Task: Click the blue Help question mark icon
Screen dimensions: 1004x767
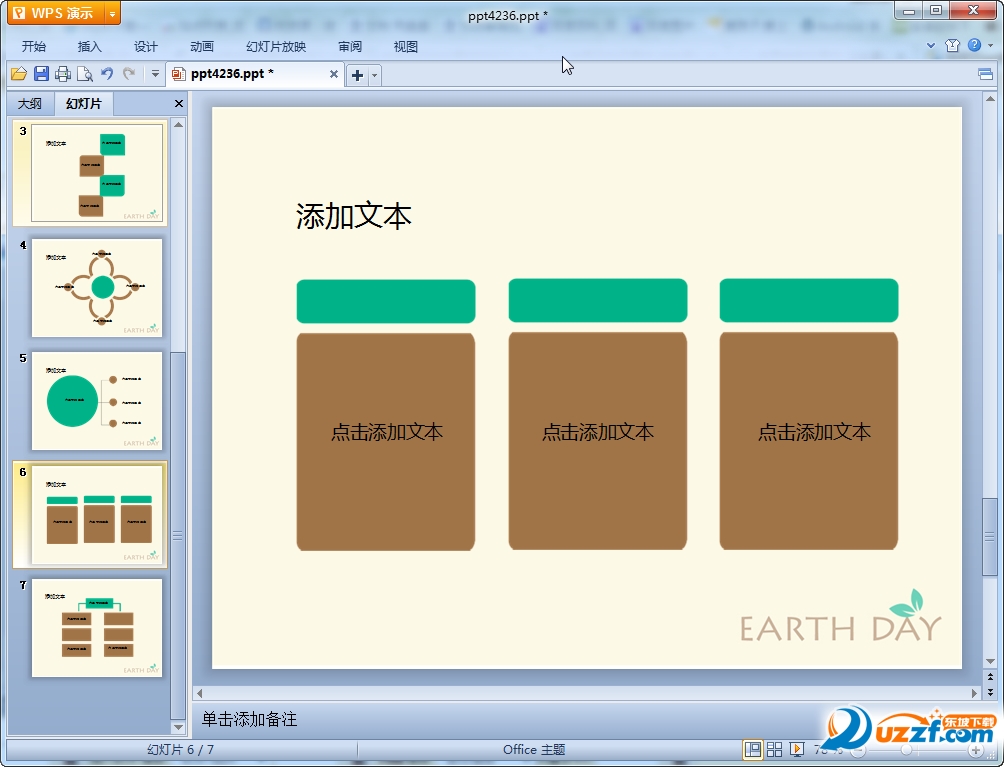Action: [x=974, y=45]
